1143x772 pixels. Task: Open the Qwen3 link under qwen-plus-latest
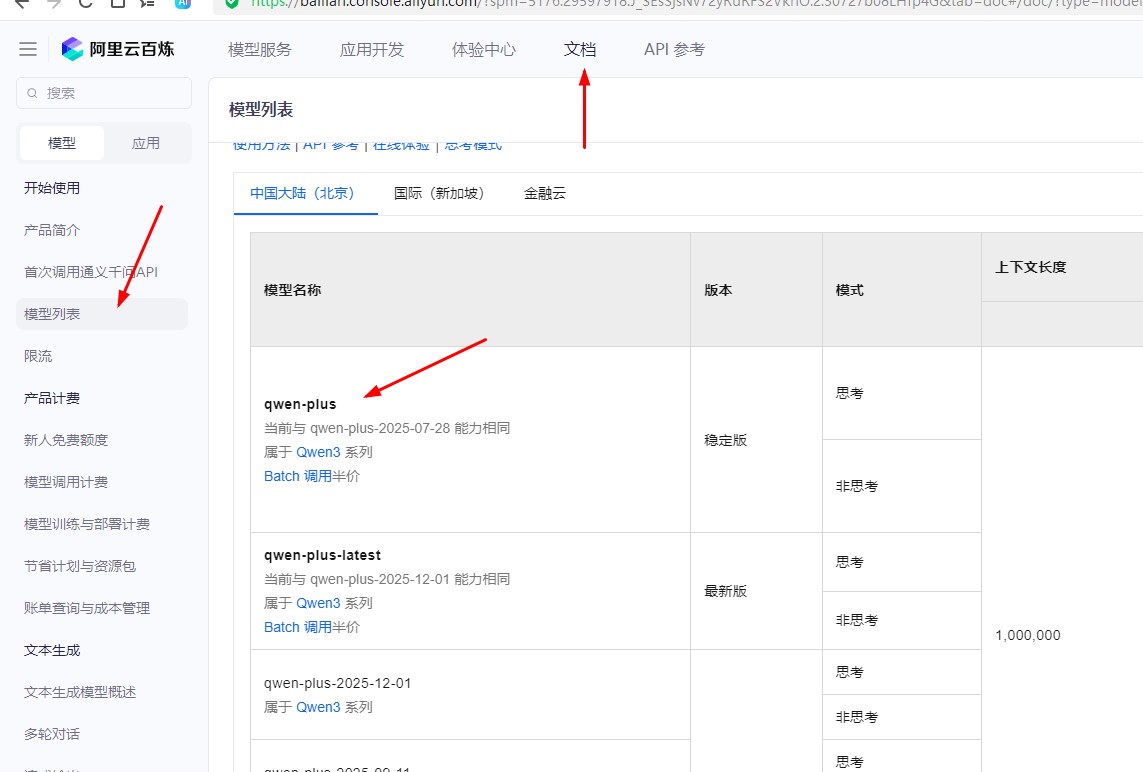click(x=319, y=603)
